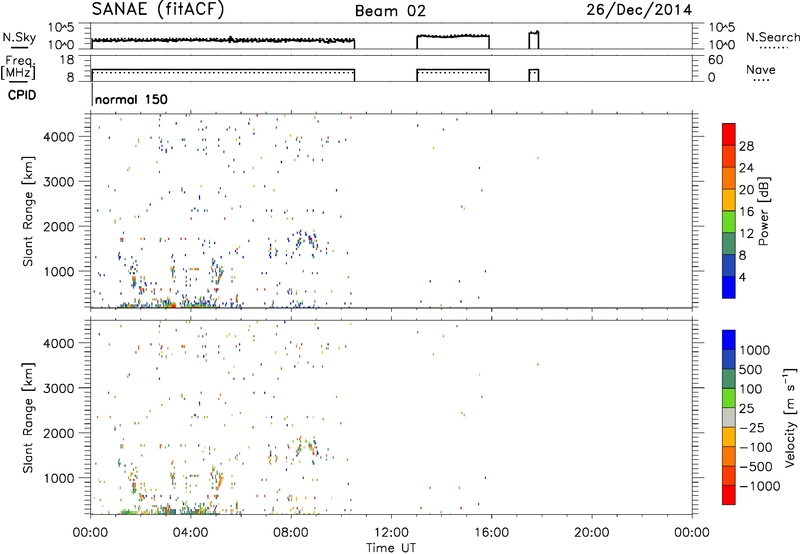Click the Power [dB] color bar title
Image resolution: width=800 pixels, height=554 pixels.
click(763, 211)
